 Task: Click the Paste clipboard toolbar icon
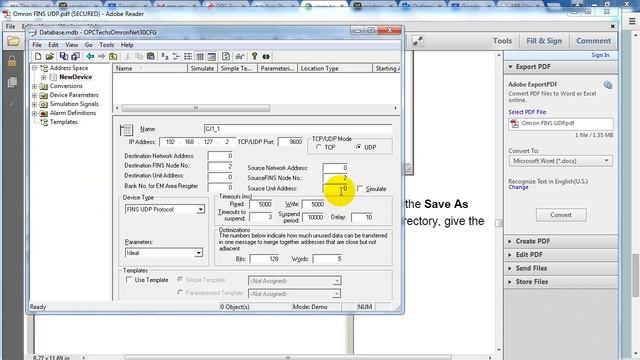pos(151,56)
